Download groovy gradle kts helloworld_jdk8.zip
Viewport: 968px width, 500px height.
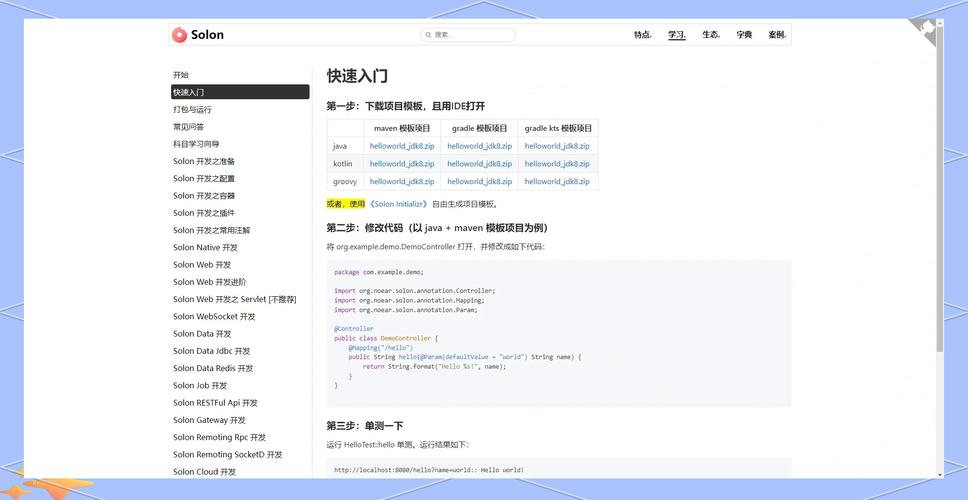557,181
